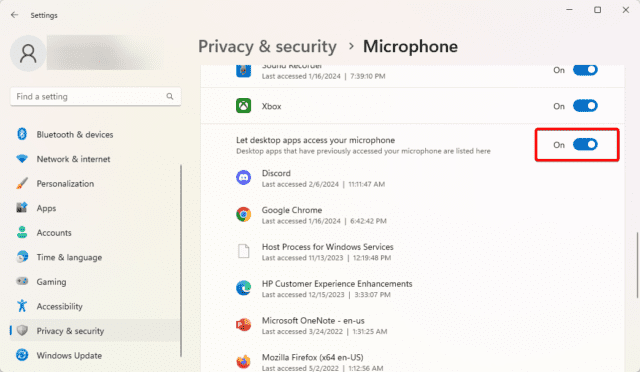
Task: Click the Microsoft OneNote app icon
Action: (244, 325)
